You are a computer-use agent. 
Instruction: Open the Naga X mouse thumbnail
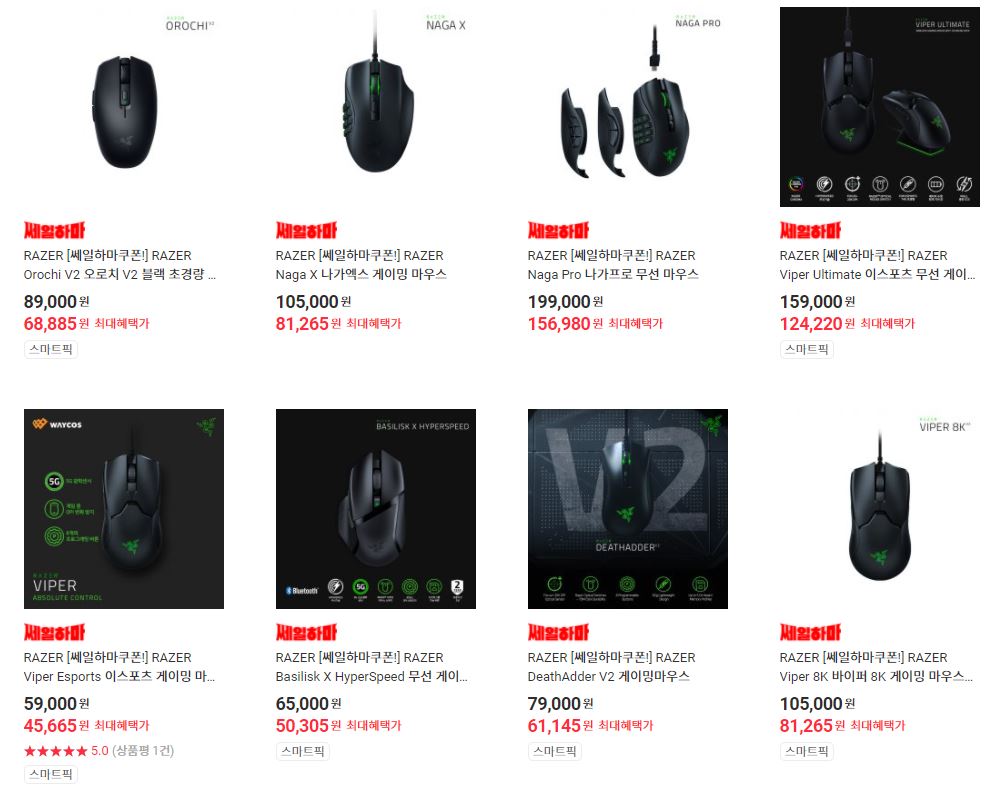click(376, 107)
